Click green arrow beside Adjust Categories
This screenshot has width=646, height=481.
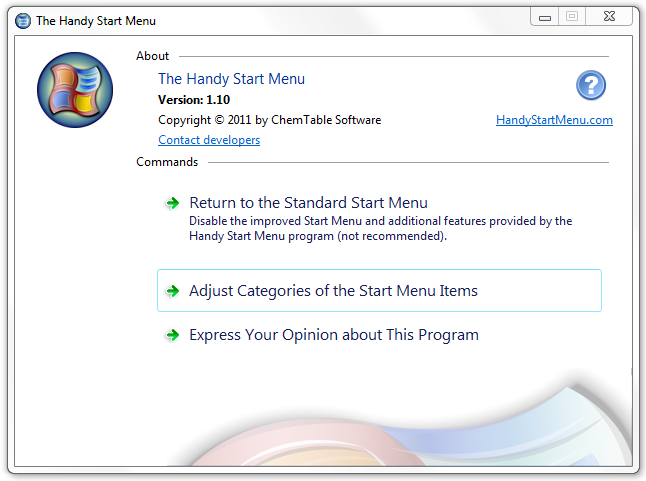point(173,291)
